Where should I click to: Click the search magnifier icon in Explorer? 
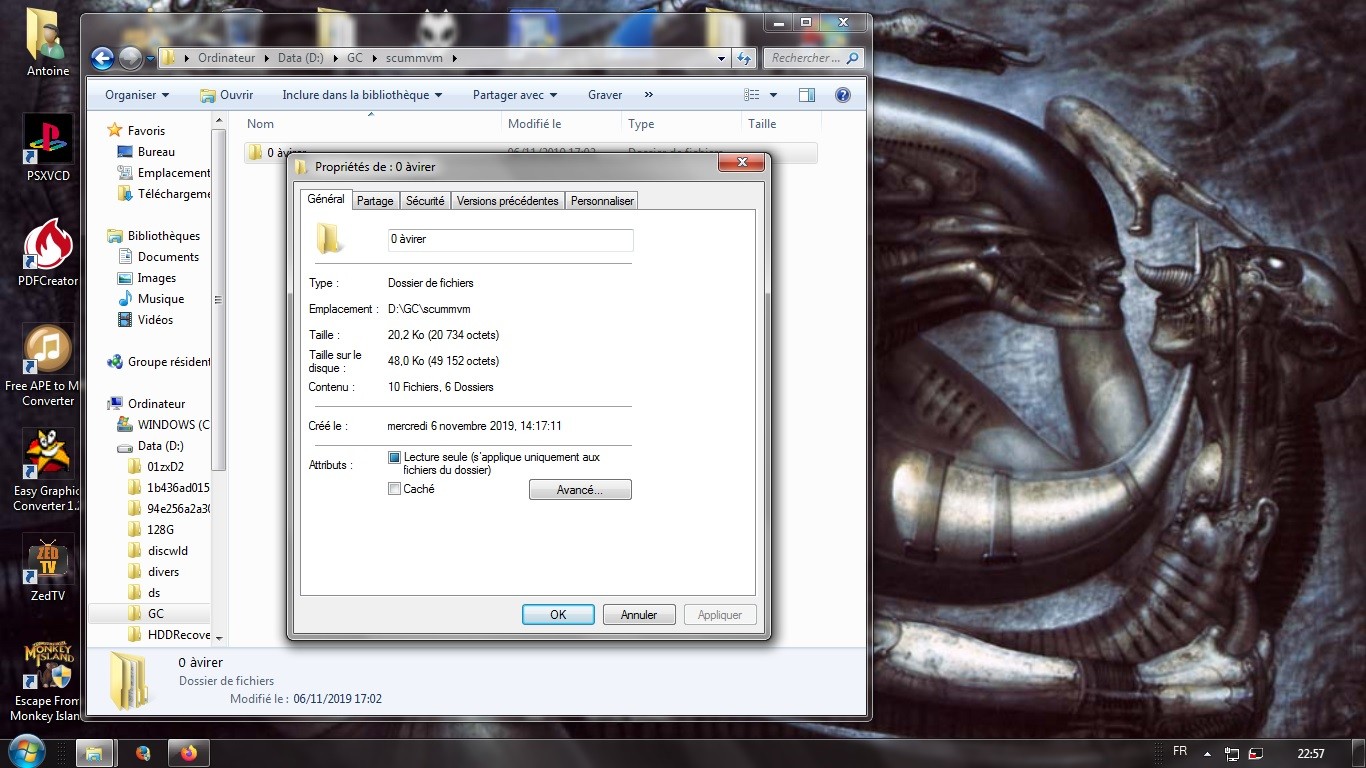click(x=853, y=58)
